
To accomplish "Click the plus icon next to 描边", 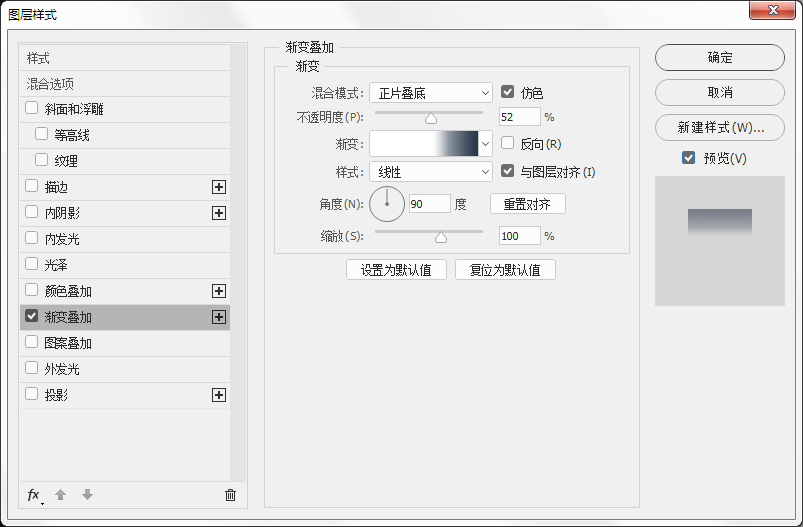I will [x=219, y=187].
